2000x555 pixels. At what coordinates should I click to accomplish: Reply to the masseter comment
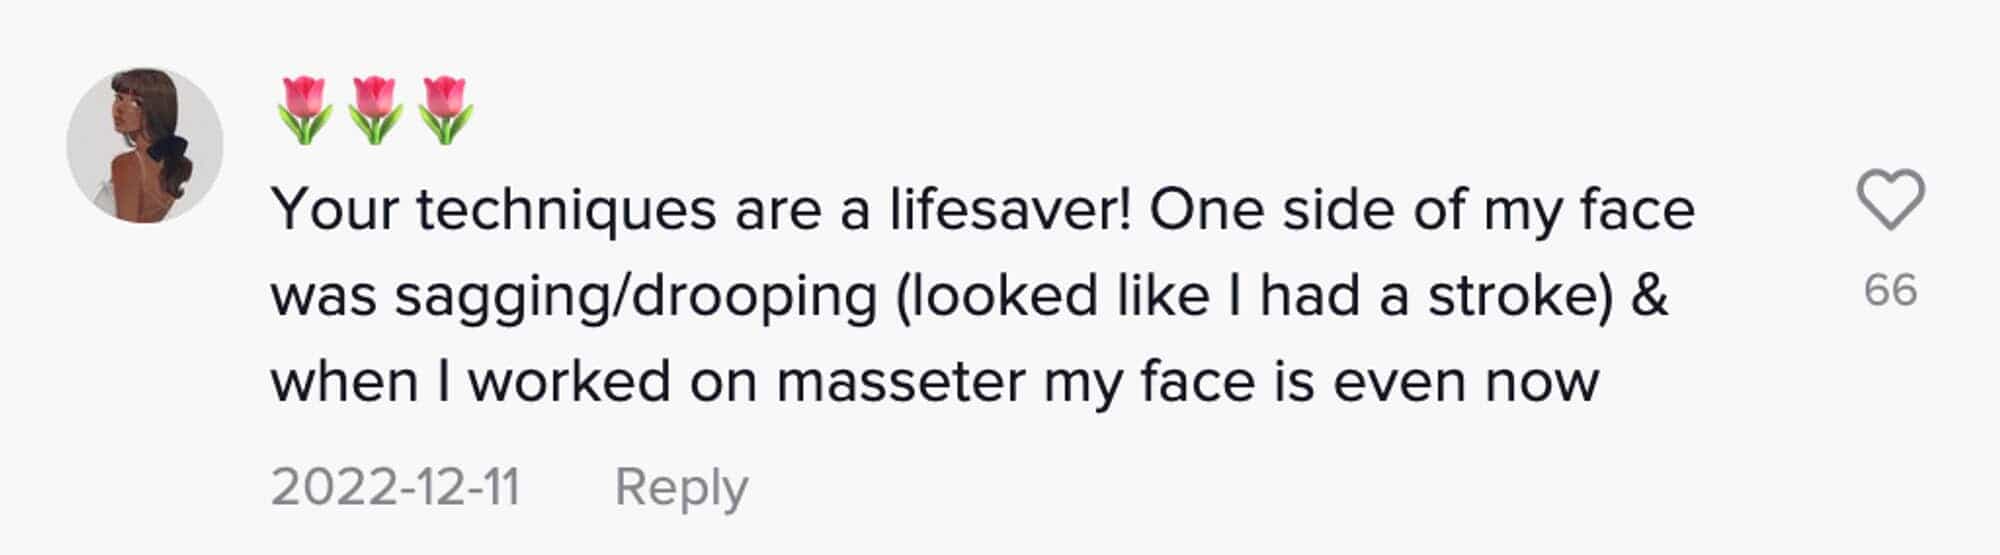pyautogui.click(x=680, y=488)
